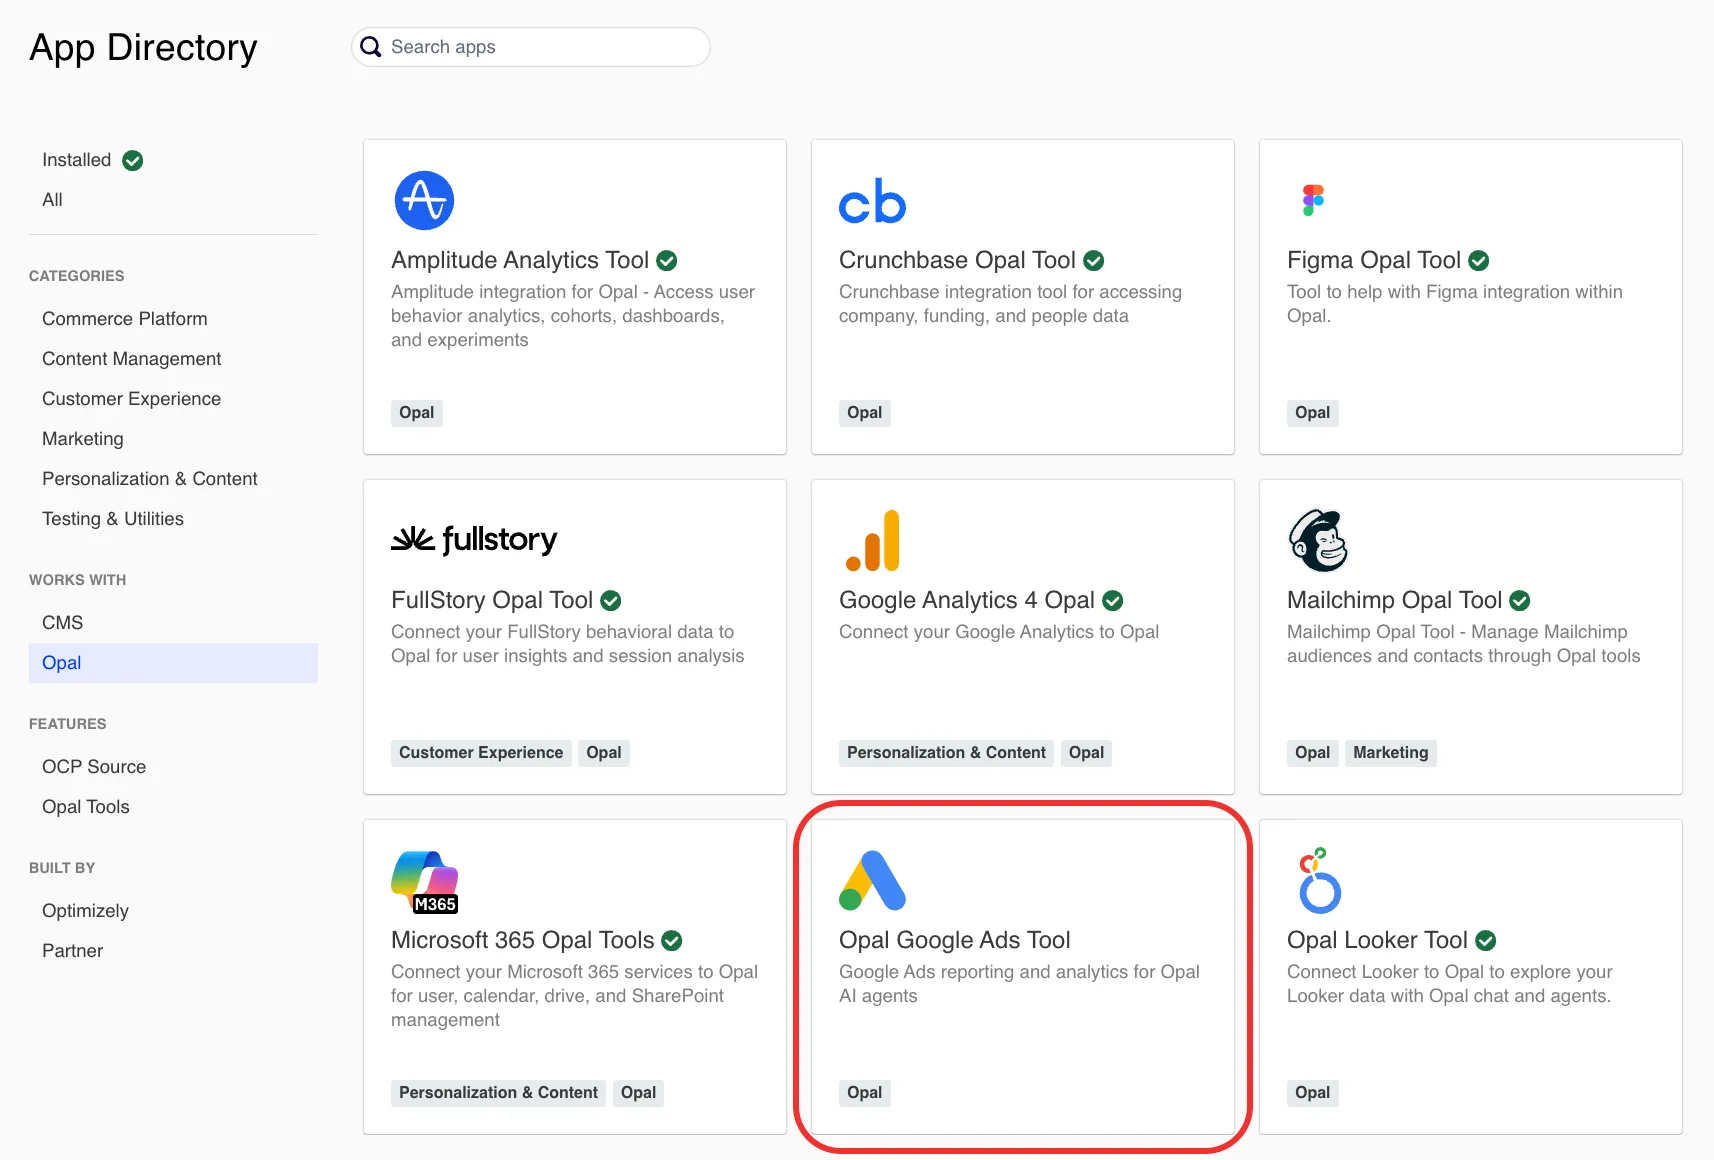Click Personalization & Content tag on Microsoft 365 card
The width and height of the screenshot is (1714, 1160).
click(498, 1093)
